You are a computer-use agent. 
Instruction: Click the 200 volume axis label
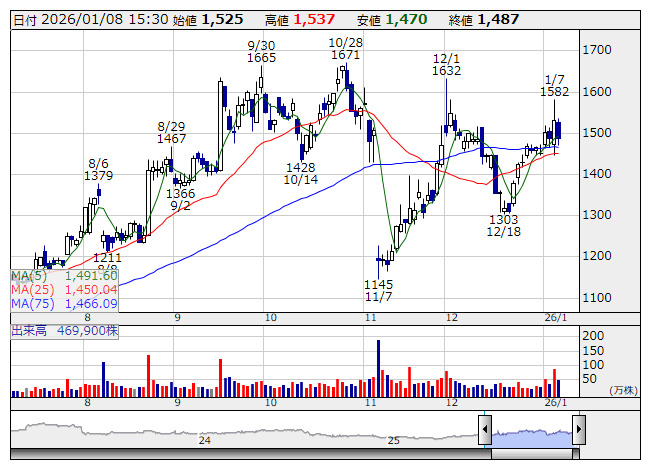[593, 336]
